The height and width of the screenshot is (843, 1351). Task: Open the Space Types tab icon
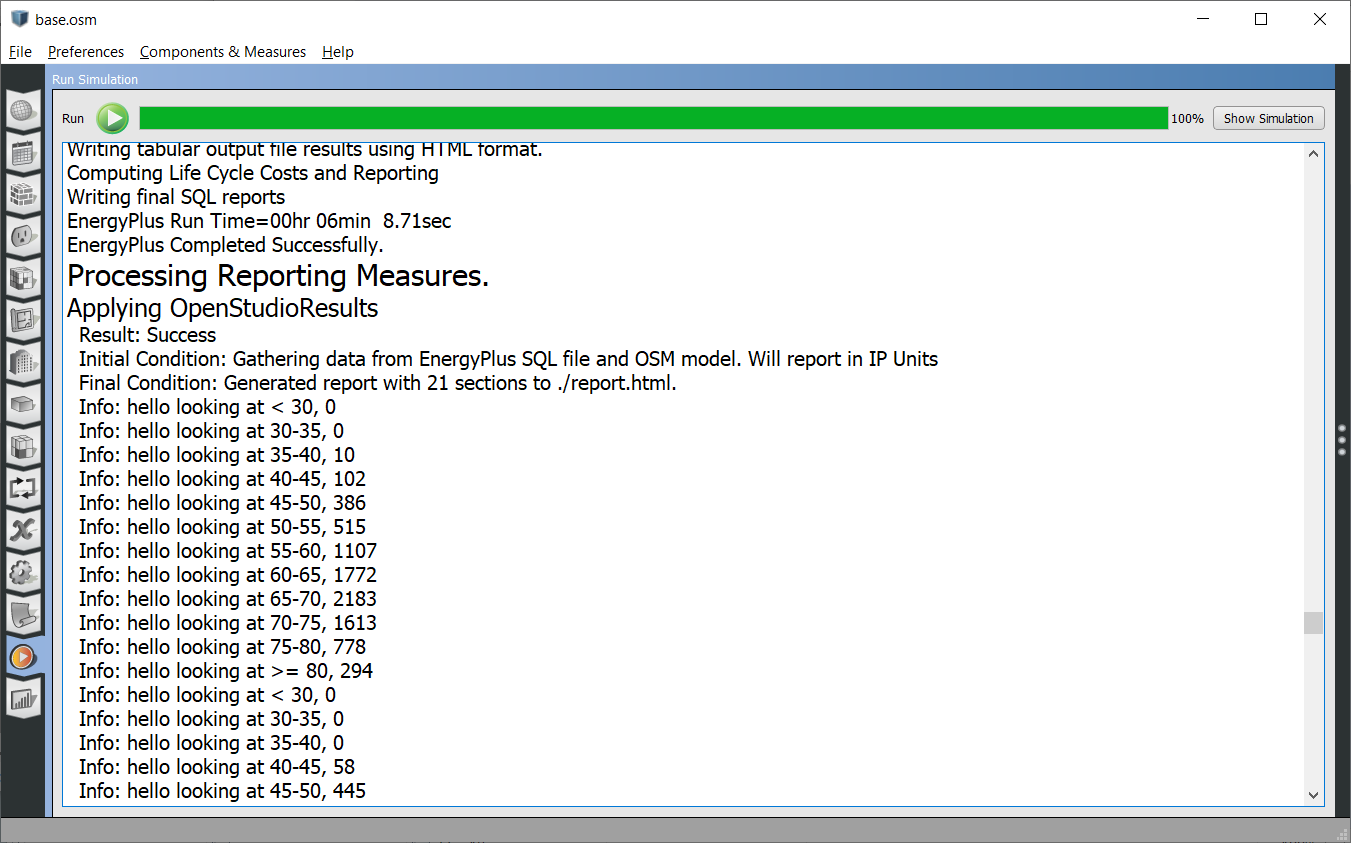pyautogui.click(x=23, y=279)
